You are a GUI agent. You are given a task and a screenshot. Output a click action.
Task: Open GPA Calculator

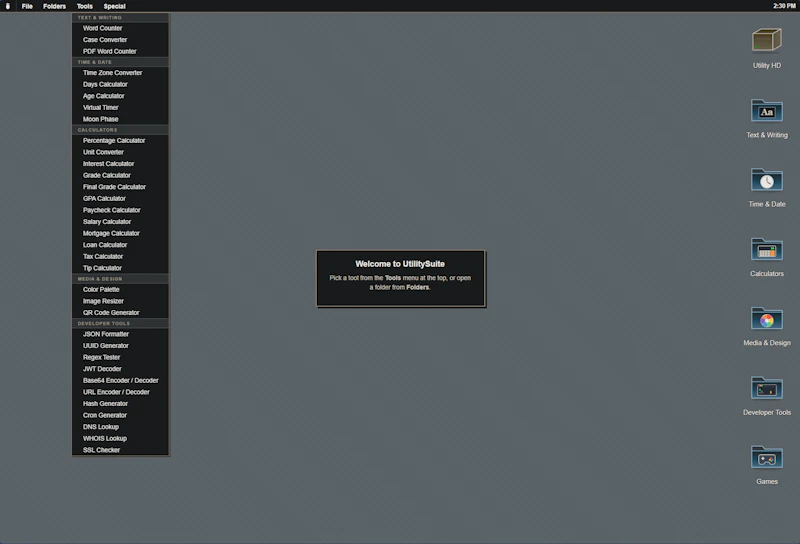click(x=120, y=199)
